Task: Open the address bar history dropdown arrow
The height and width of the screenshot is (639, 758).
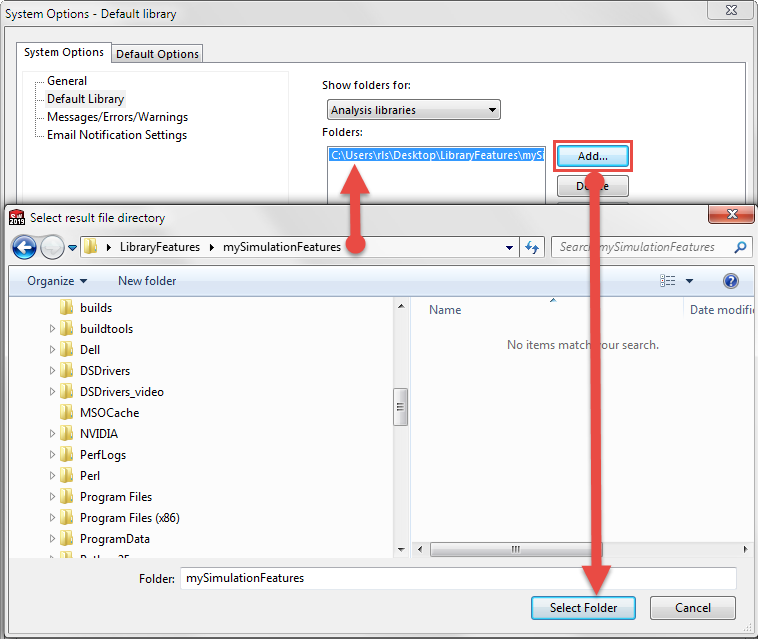Action: 509,247
